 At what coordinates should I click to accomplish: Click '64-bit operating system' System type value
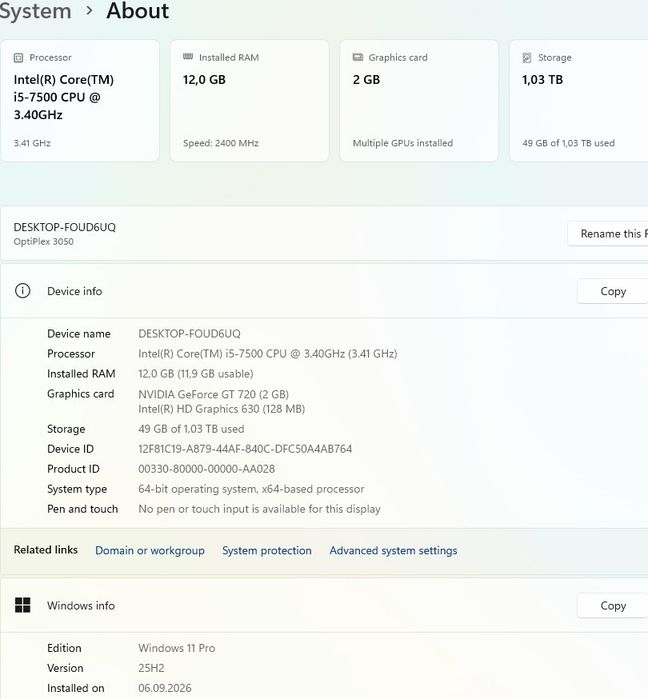(251, 489)
